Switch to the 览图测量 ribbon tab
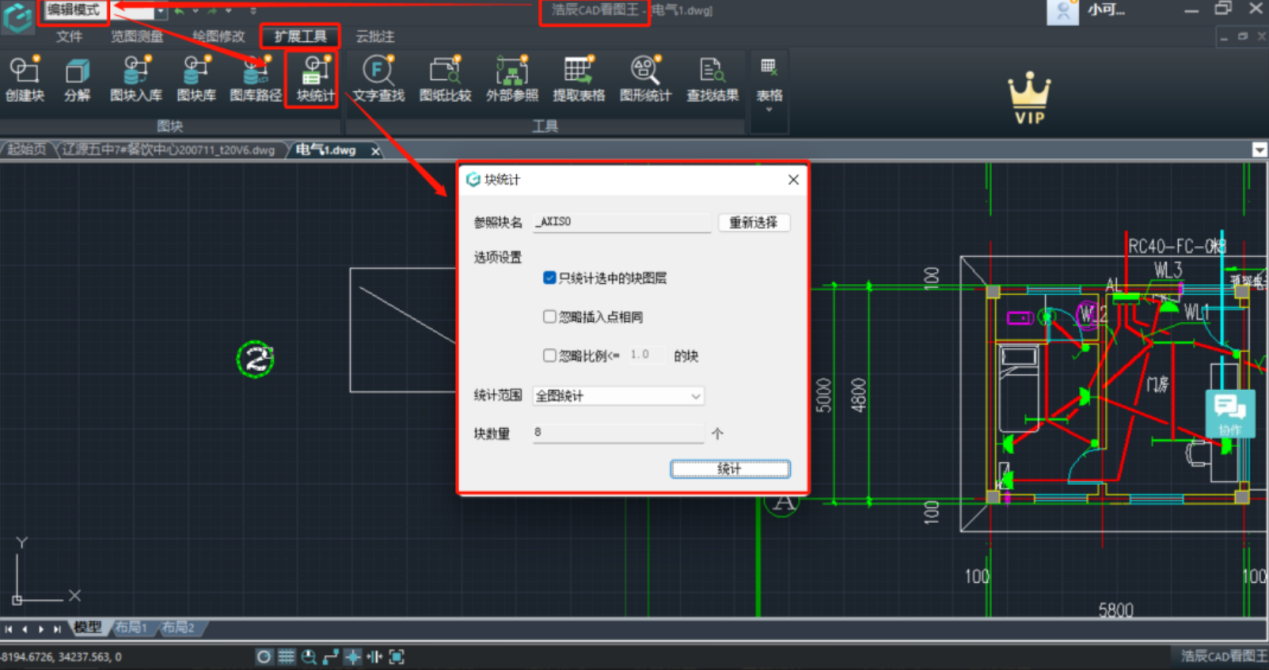The height and width of the screenshot is (670, 1269). pyautogui.click(x=137, y=36)
